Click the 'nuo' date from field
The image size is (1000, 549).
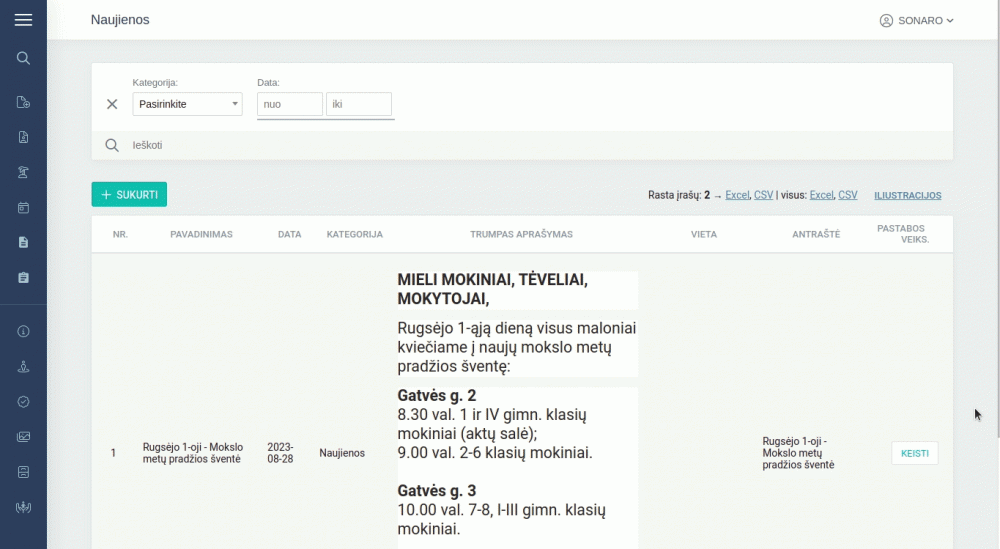(290, 104)
